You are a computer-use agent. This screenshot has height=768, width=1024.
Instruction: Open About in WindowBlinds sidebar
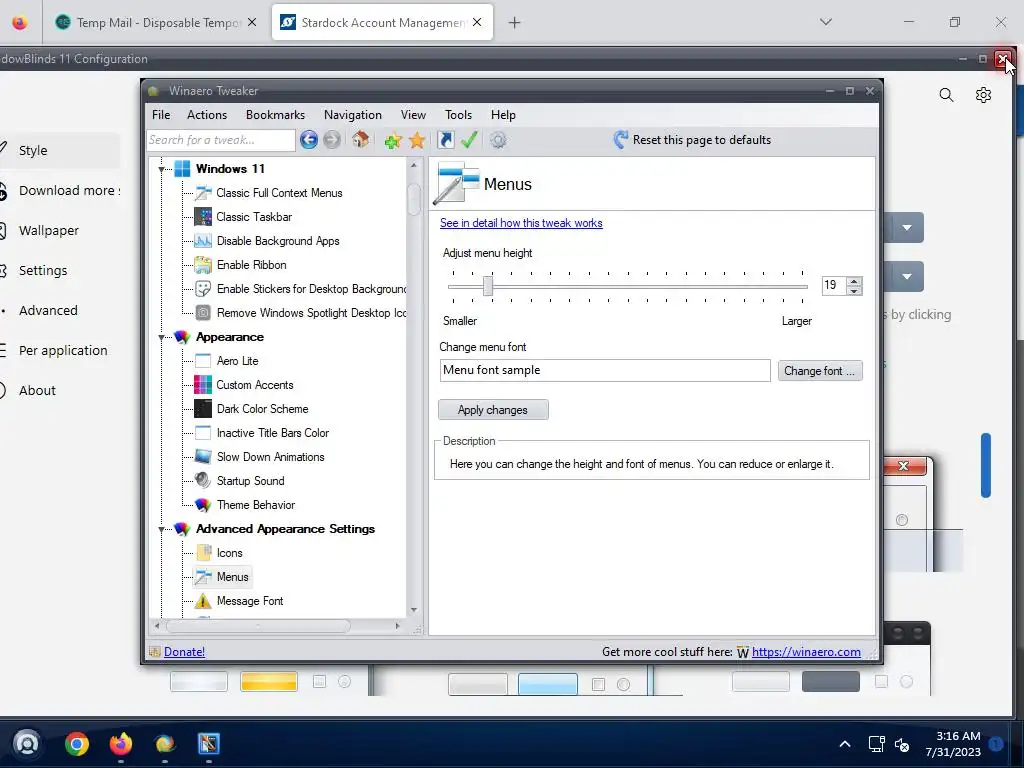click(x=37, y=391)
